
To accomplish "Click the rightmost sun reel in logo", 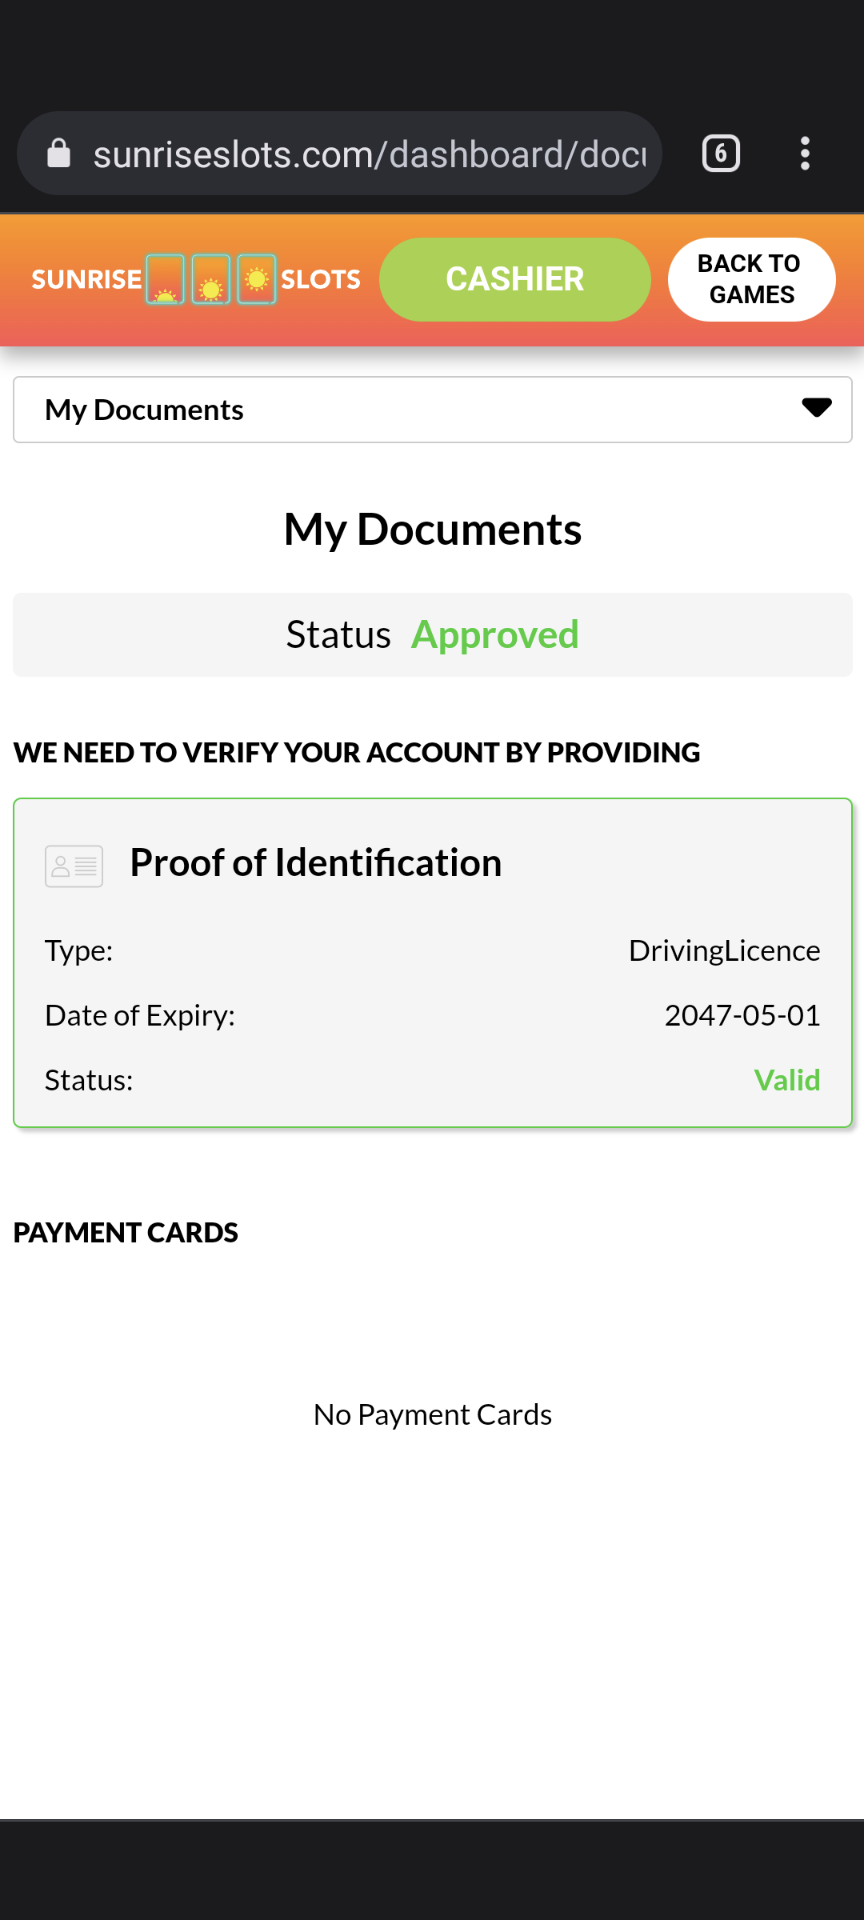I will (x=257, y=280).
